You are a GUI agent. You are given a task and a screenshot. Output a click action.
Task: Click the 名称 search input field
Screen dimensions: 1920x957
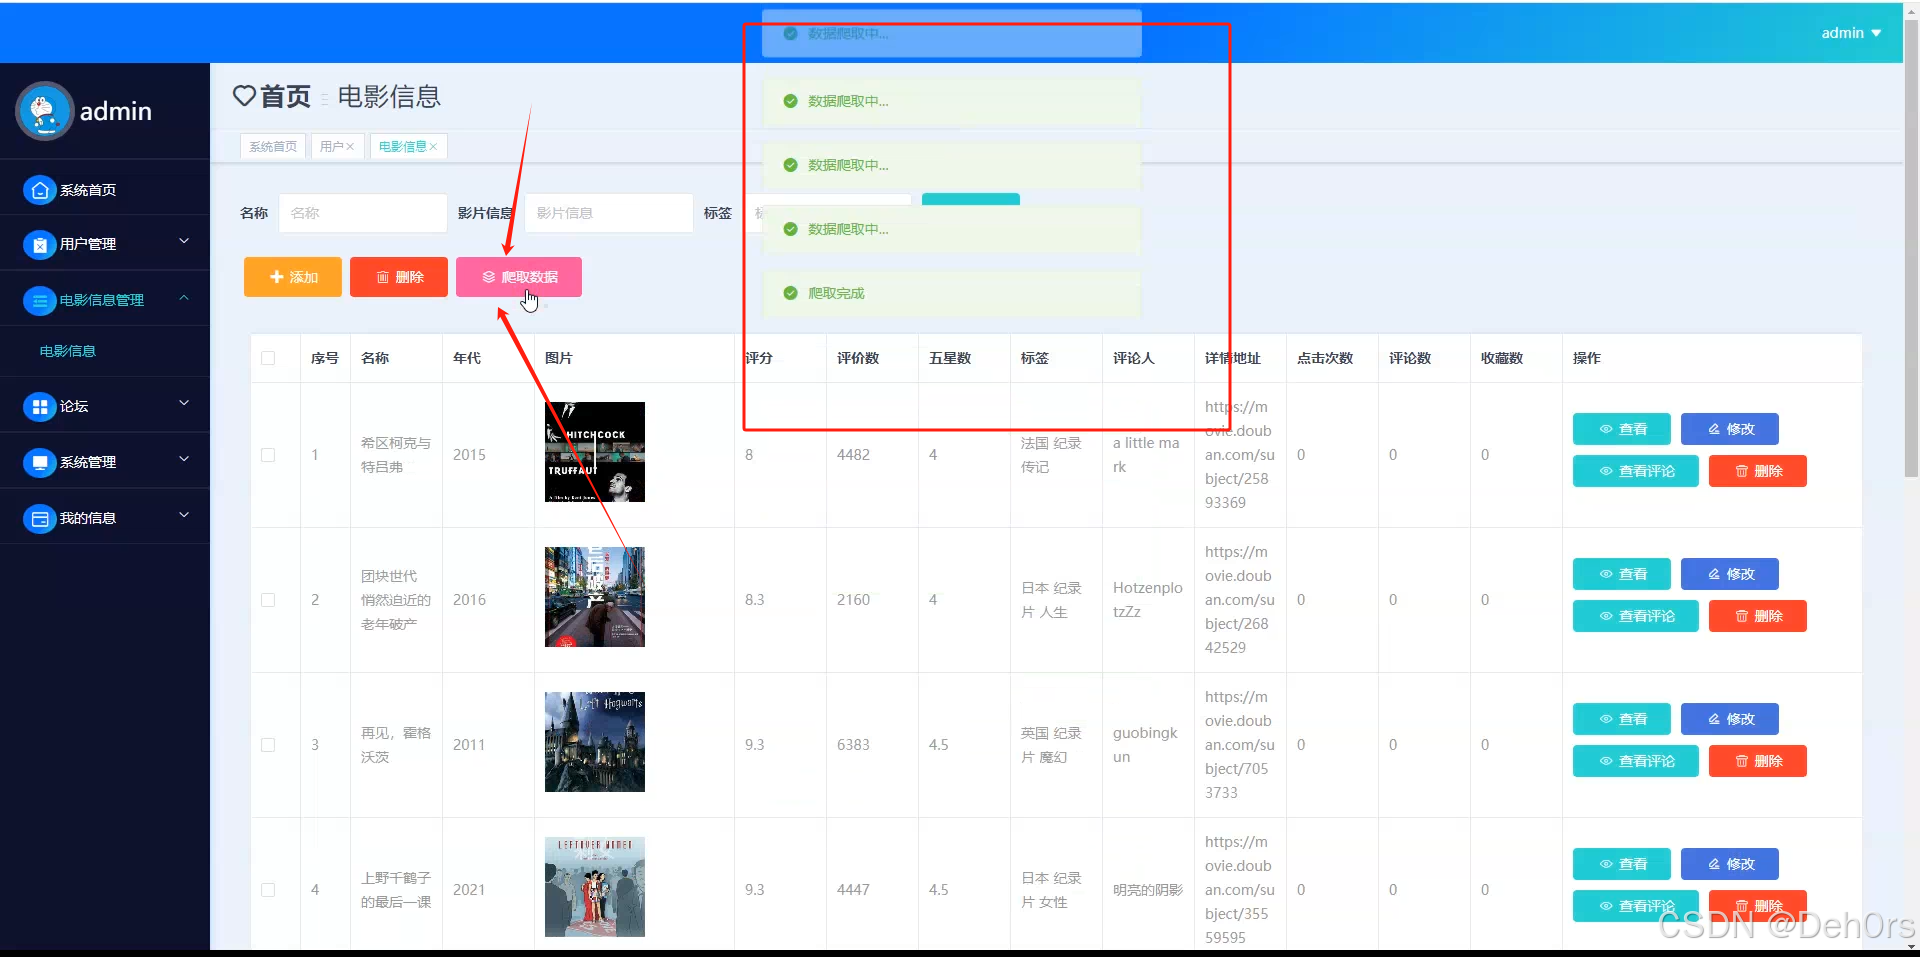[x=362, y=213]
